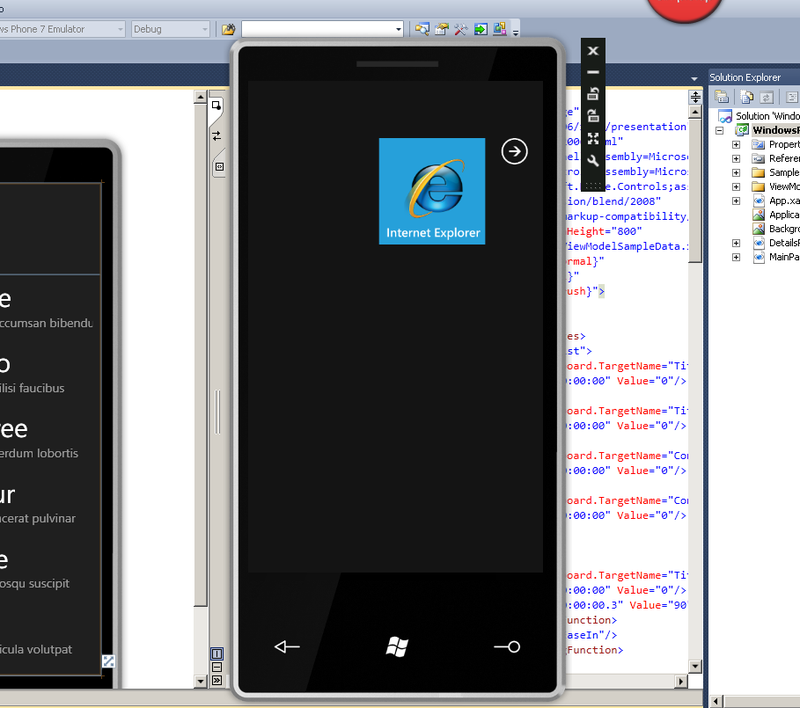The width and height of the screenshot is (800, 708).
Task: Open the document list dropdown arrow
Action: 694,79
